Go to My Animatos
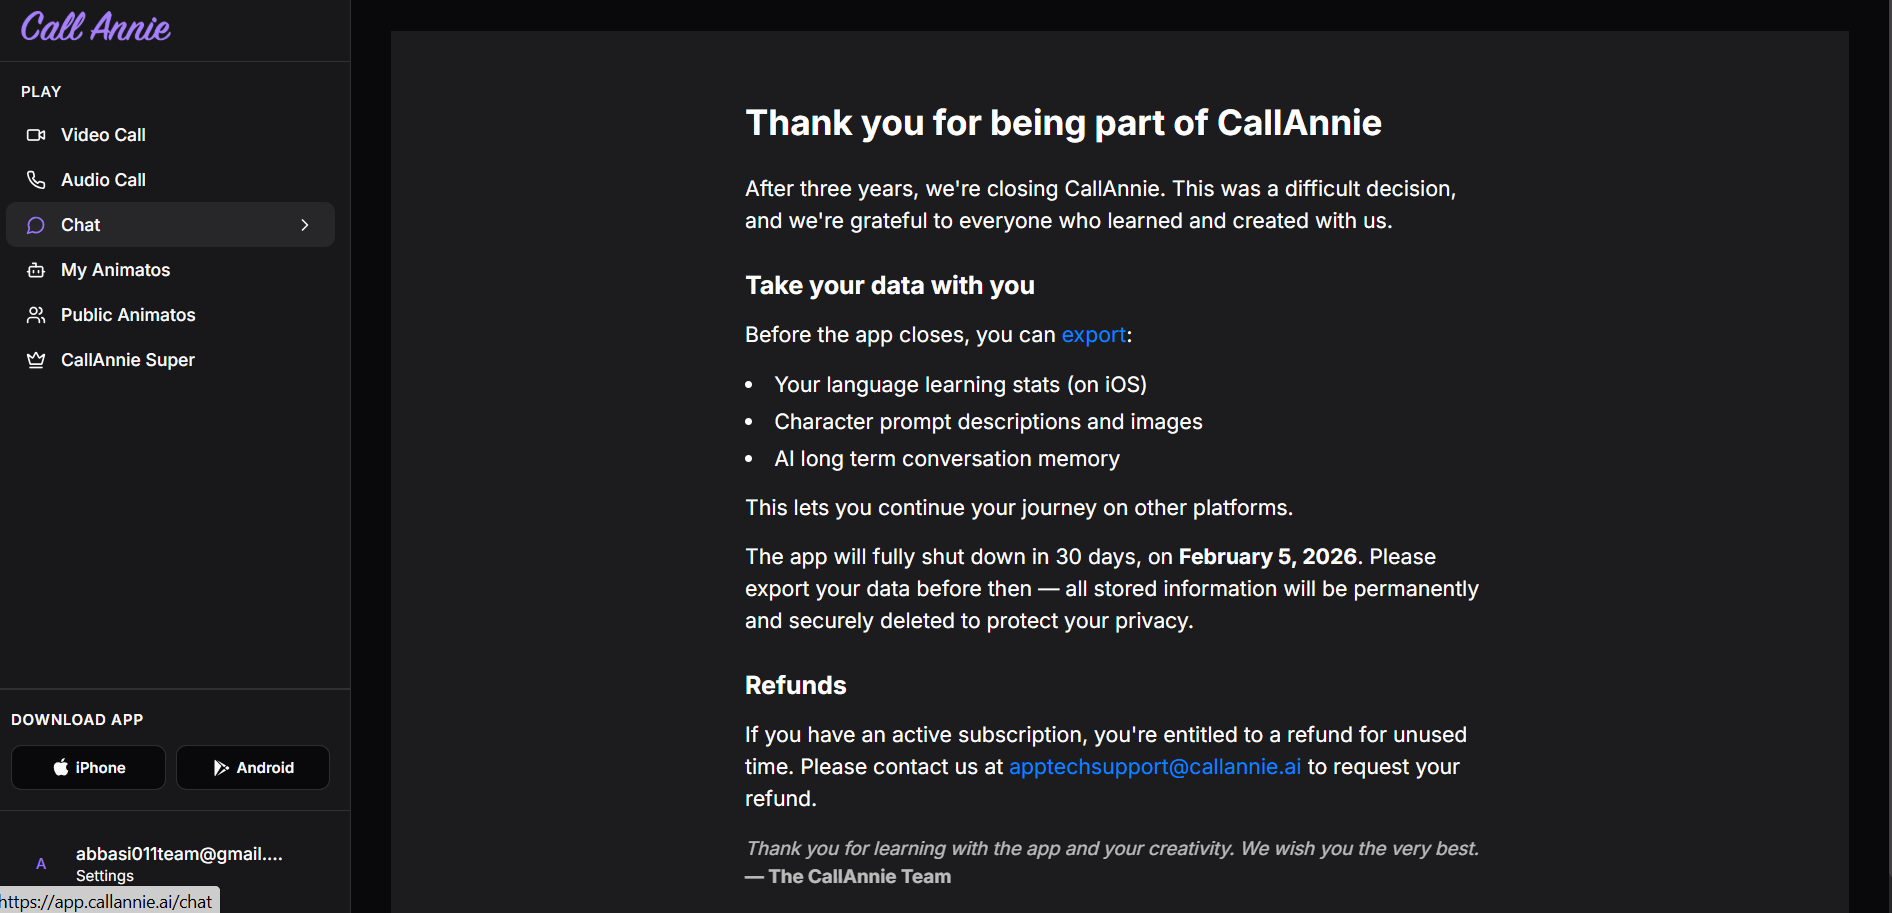The width and height of the screenshot is (1892, 913). pyautogui.click(x=115, y=270)
